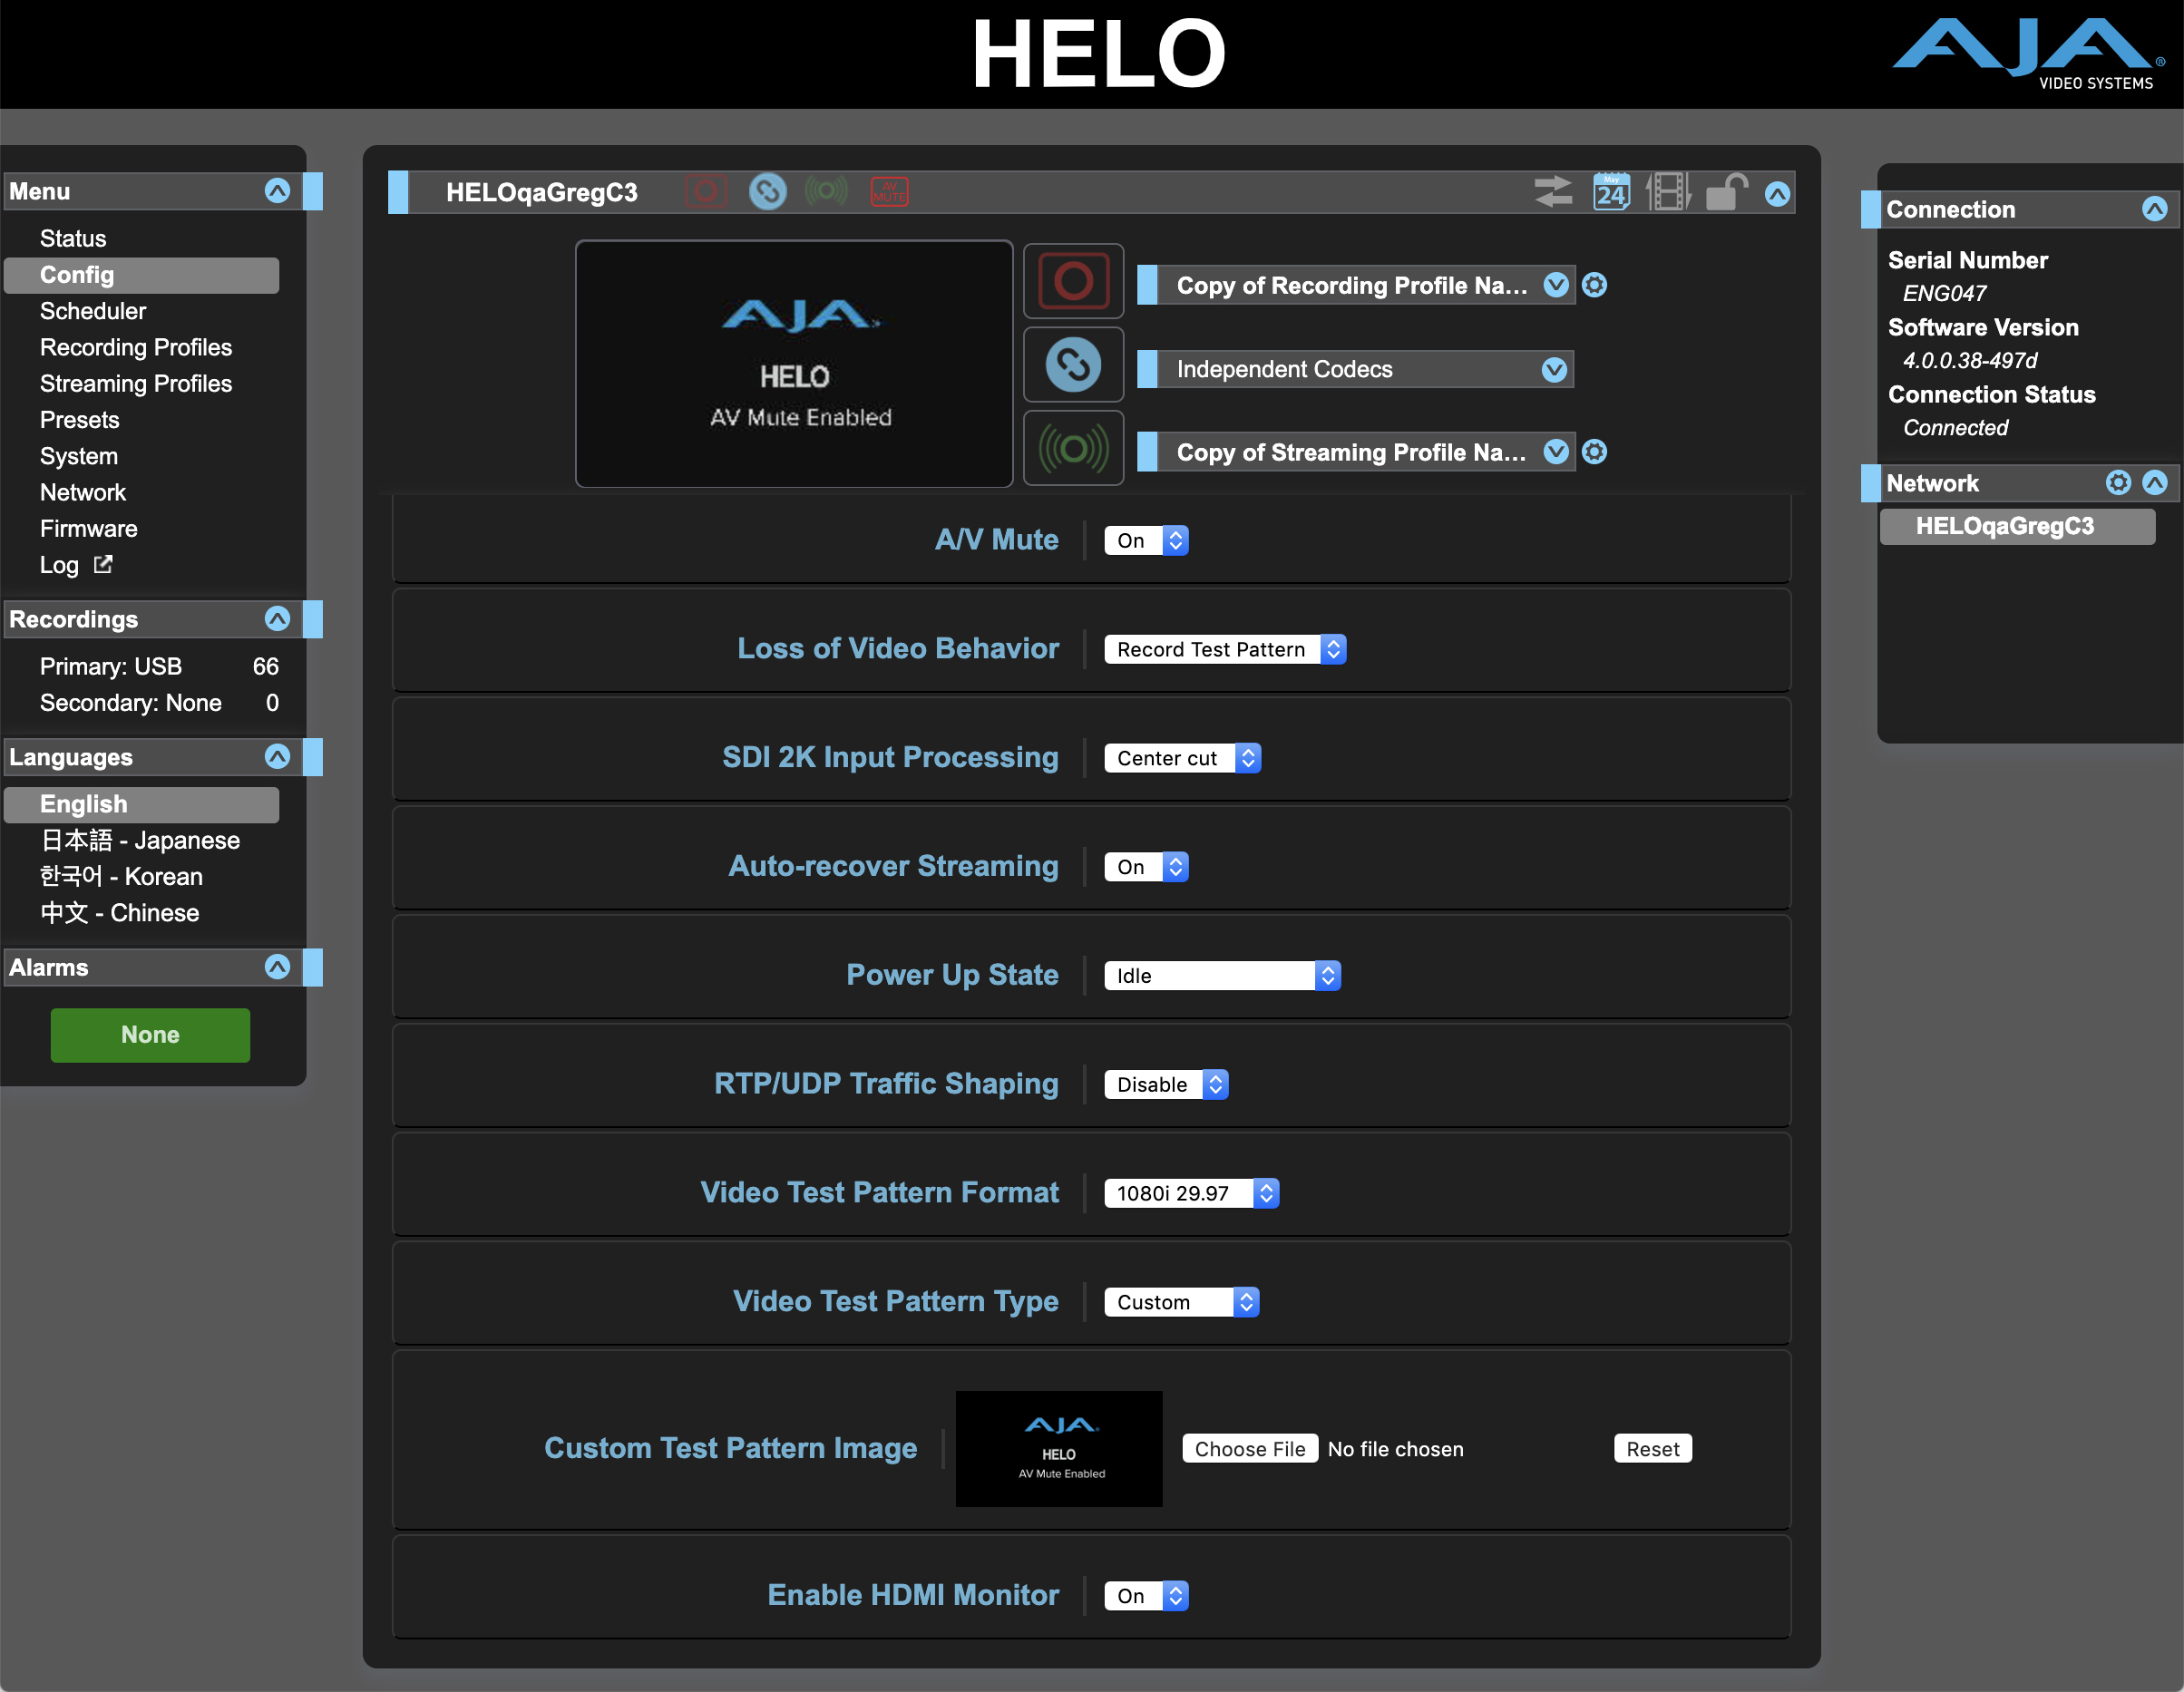Click the video preview AV Mute Enabled
This screenshot has height=1692, width=2184.
click(795, 364)
